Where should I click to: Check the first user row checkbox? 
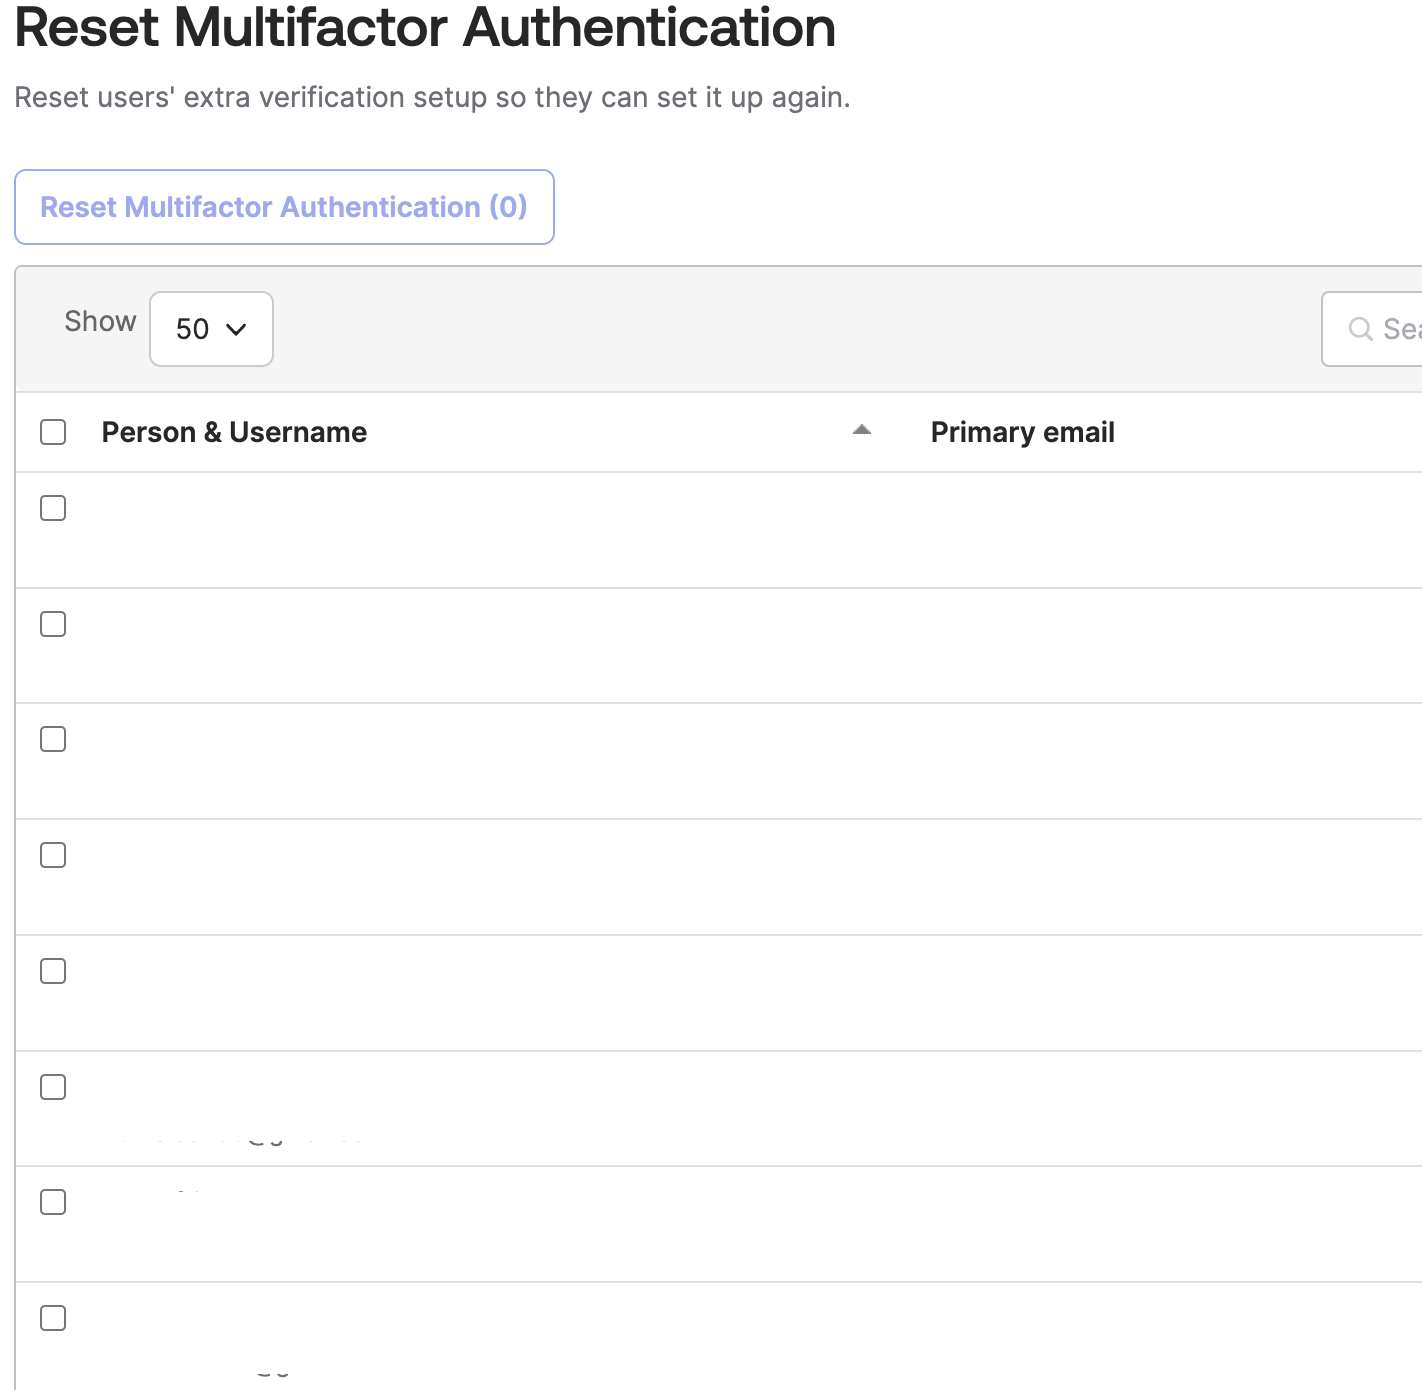point(53,508)
